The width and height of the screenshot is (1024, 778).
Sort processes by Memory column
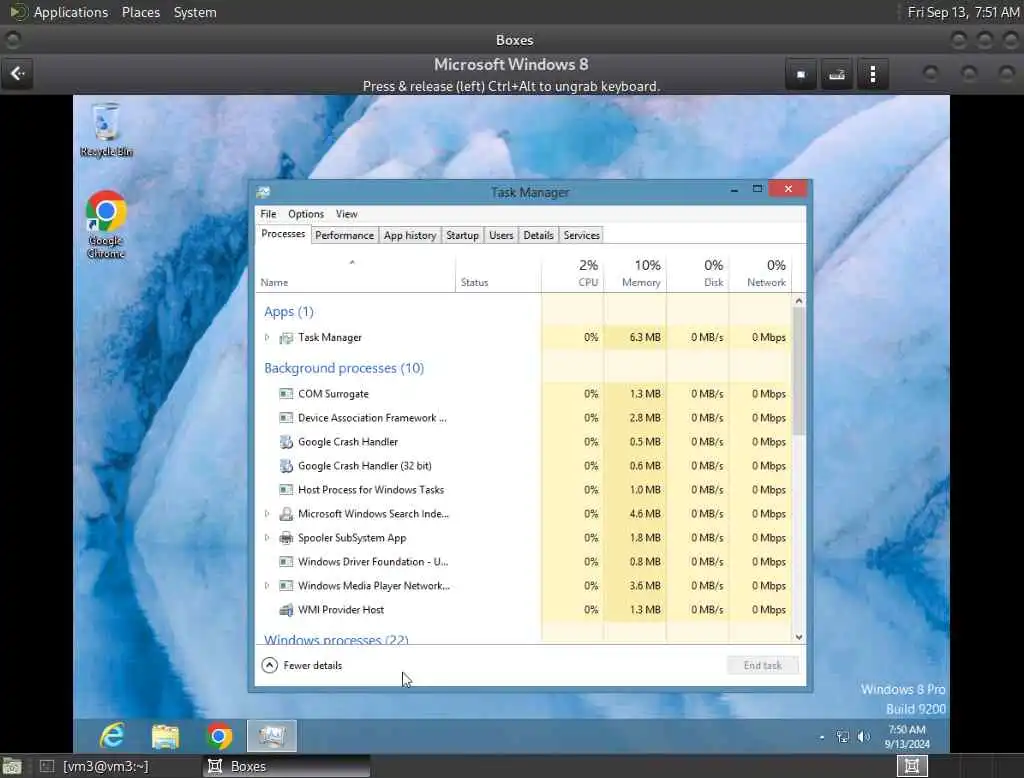(x=635, y=274)
